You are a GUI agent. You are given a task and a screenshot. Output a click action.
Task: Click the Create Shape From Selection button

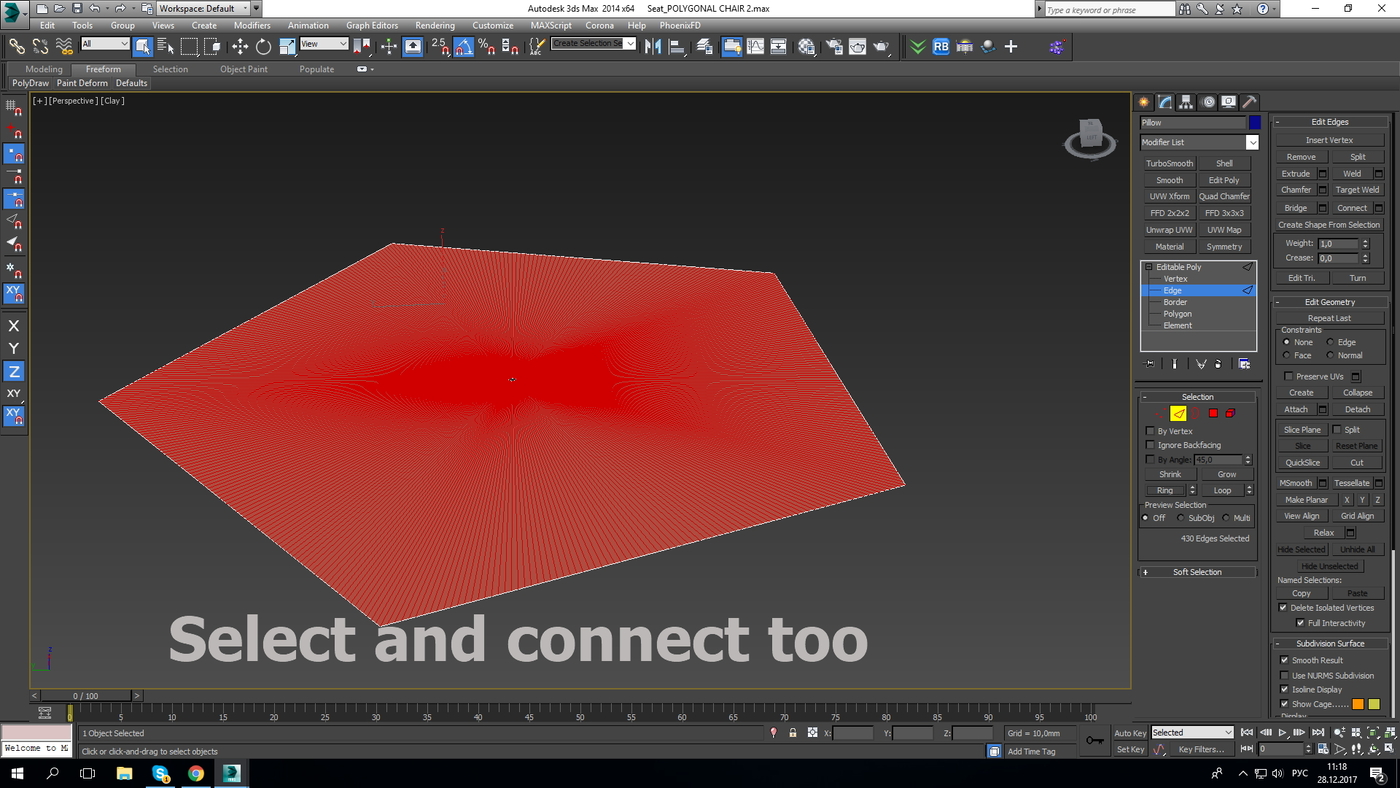point(1329,225)
